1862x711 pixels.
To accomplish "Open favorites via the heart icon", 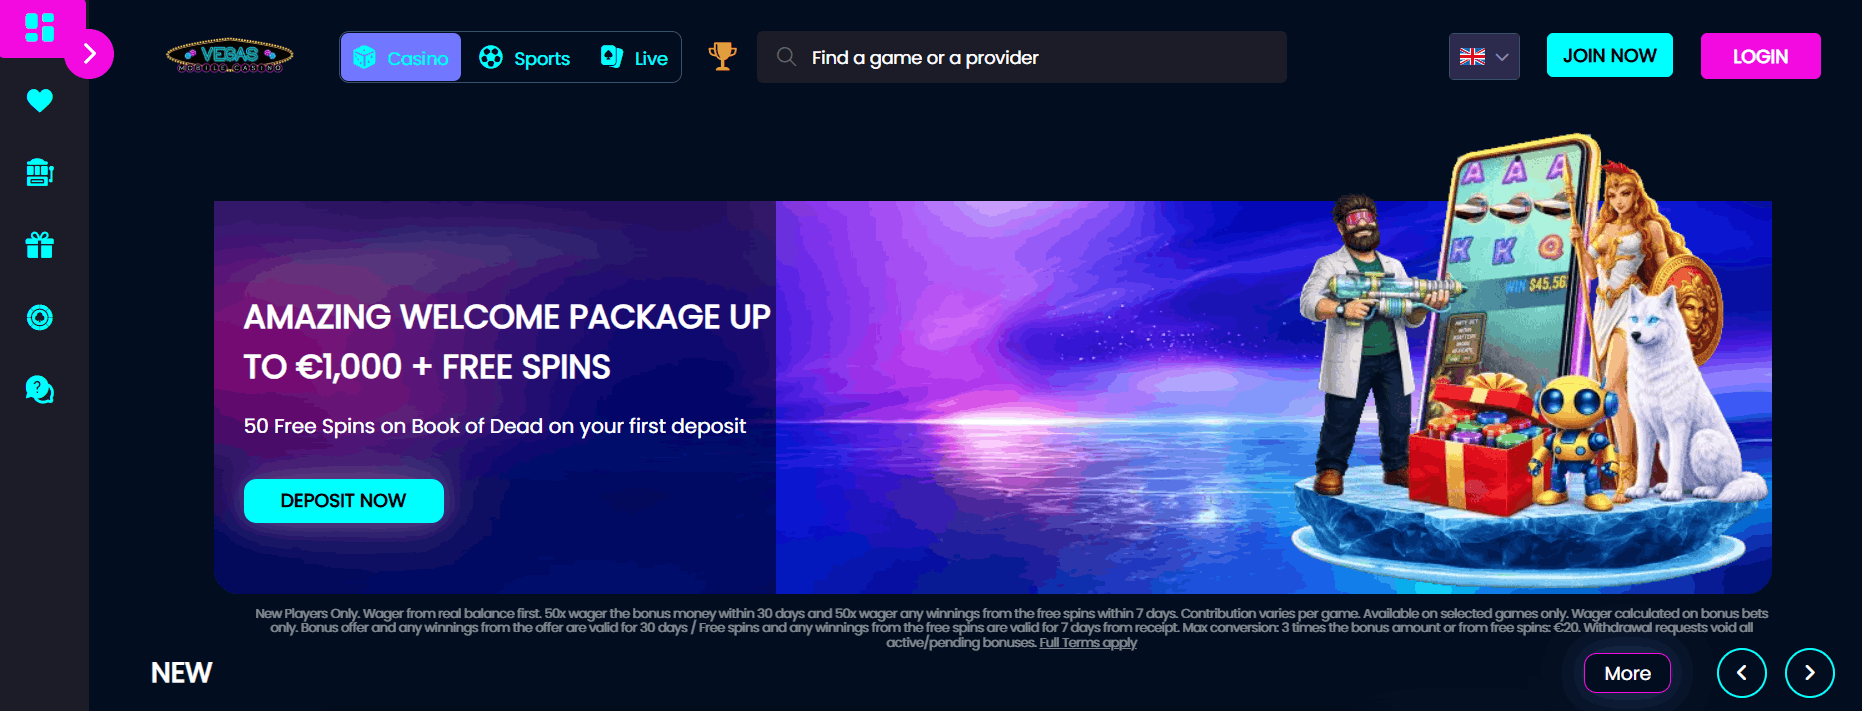I will pos(40,100).
